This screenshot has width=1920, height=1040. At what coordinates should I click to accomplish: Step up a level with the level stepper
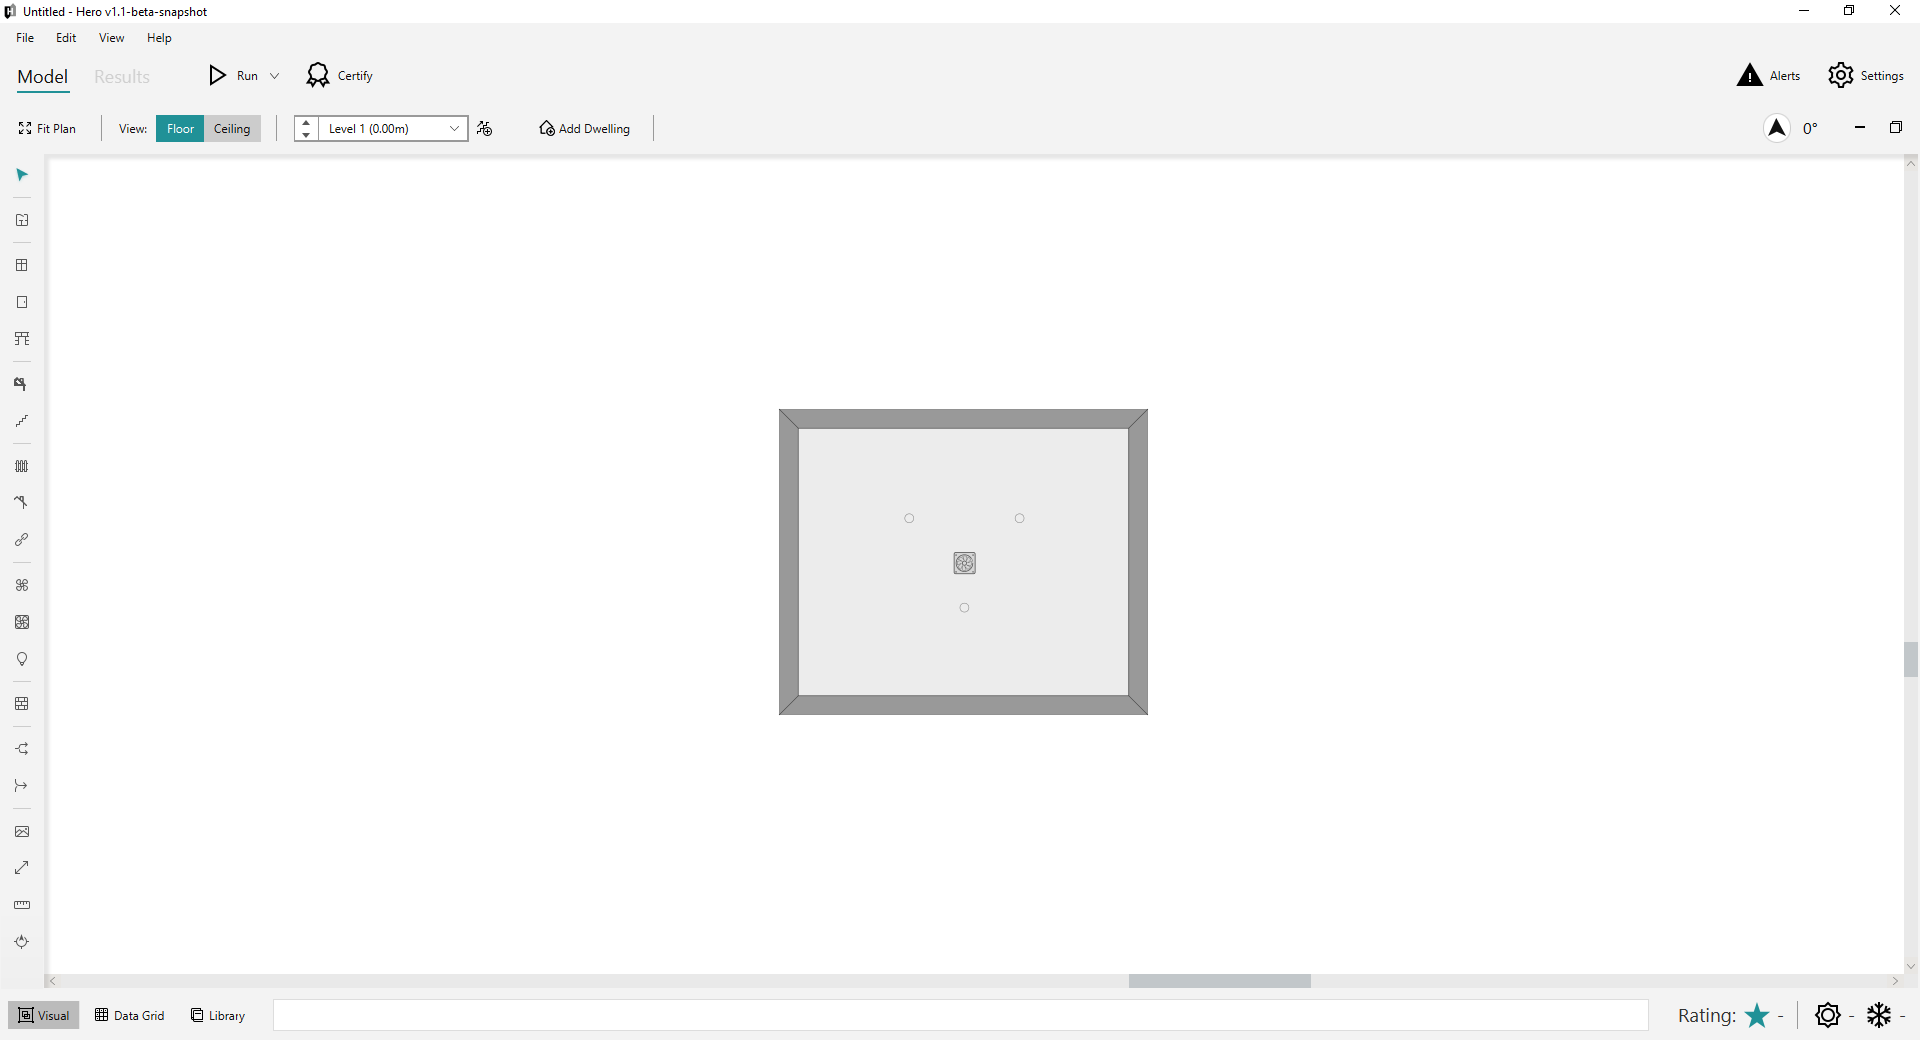tap(306, 122)
